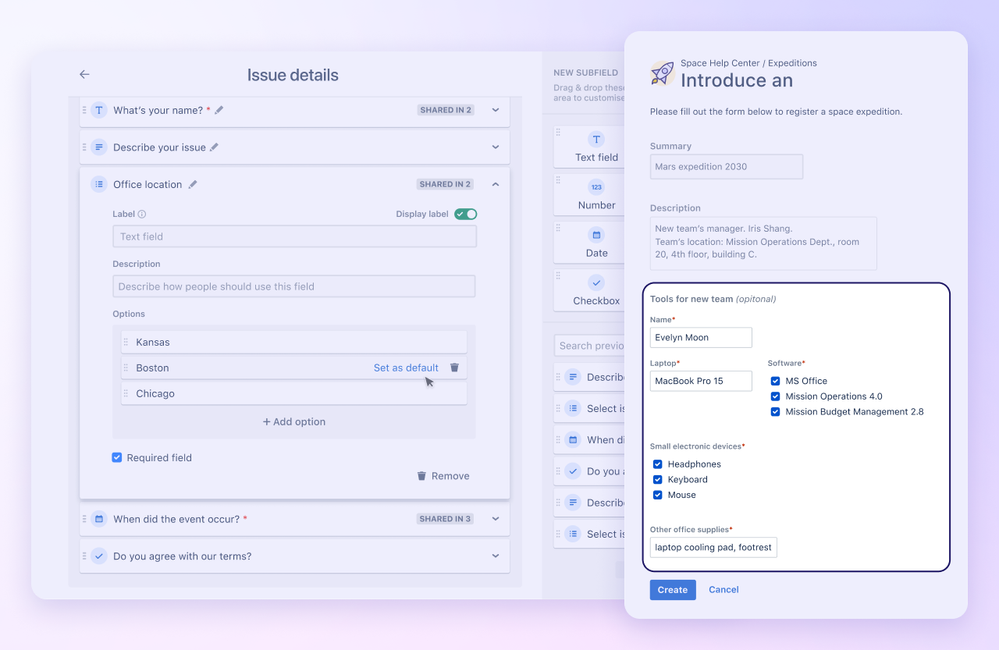Uncheck the Required field checkbox

pyautogui.click(x=117, y=458)
